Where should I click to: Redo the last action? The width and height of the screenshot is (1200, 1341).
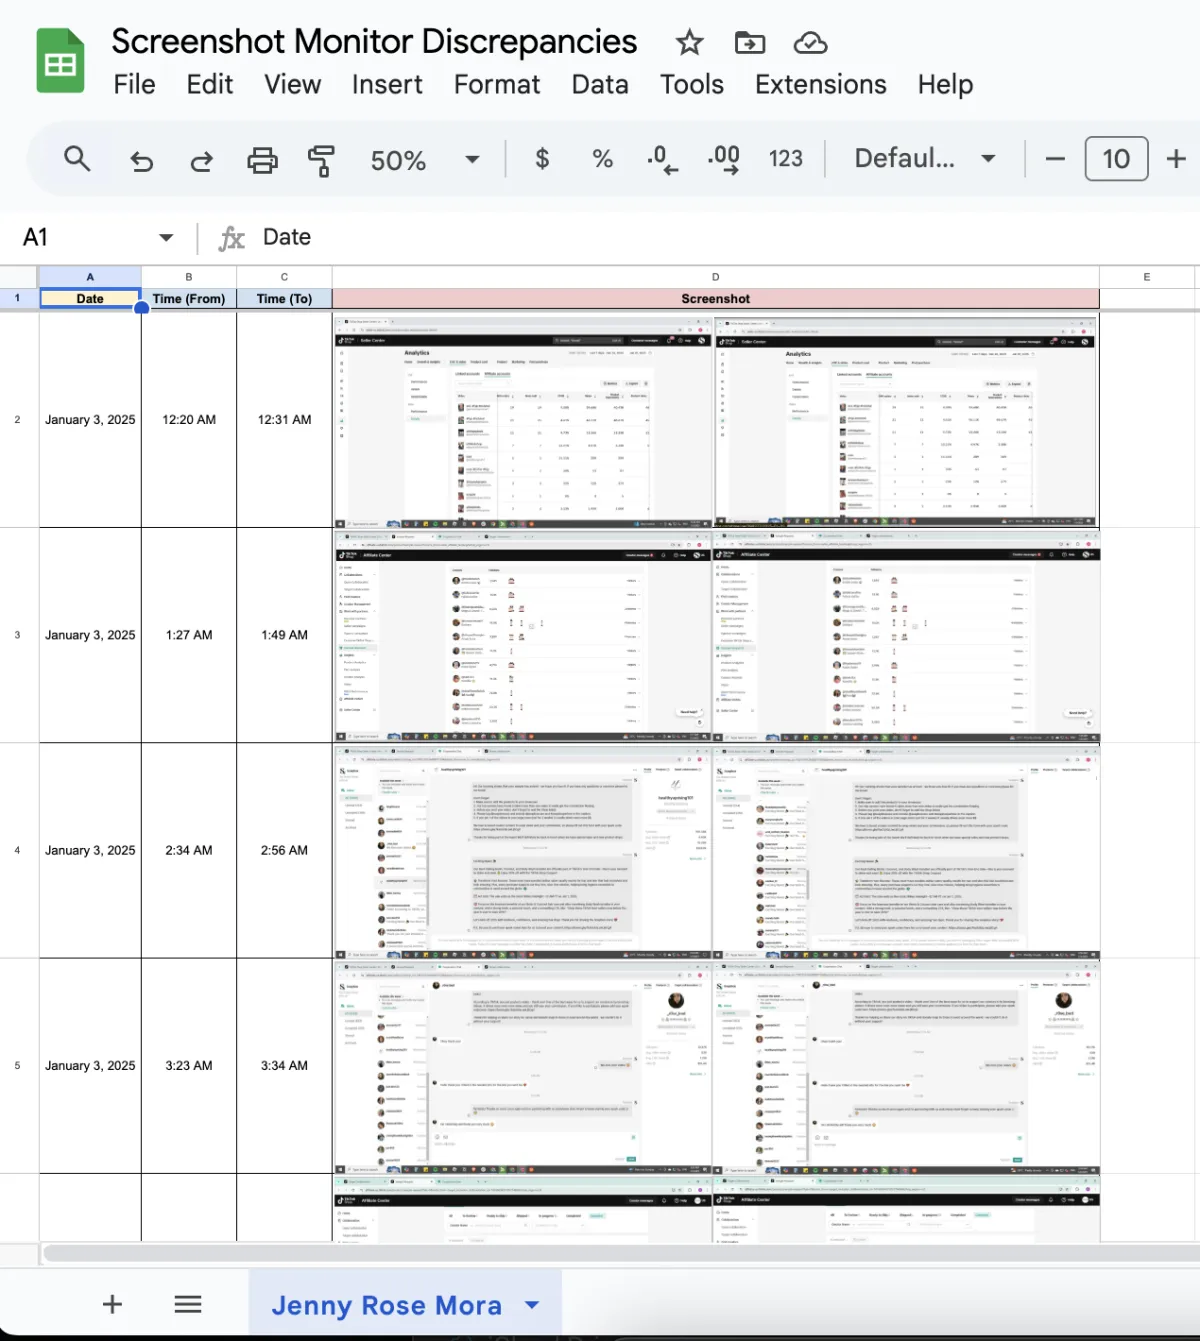pos(201,160)
